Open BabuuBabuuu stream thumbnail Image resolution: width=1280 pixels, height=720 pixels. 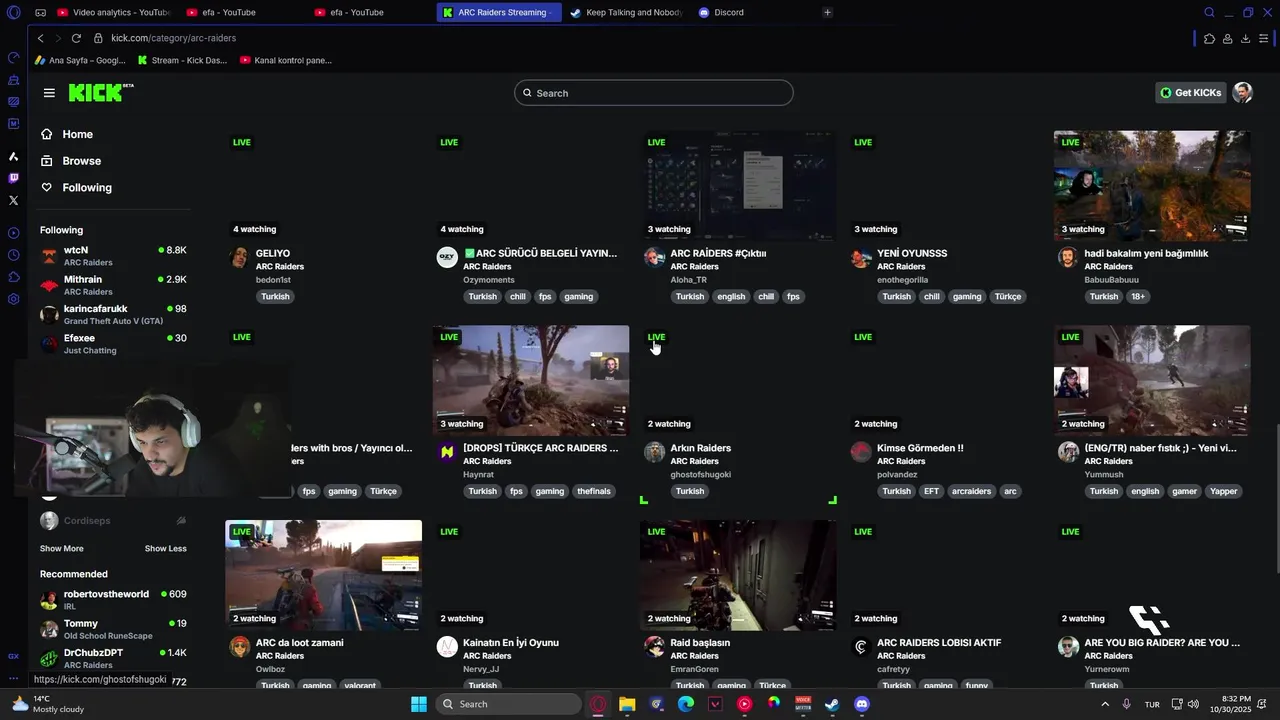1152,186
